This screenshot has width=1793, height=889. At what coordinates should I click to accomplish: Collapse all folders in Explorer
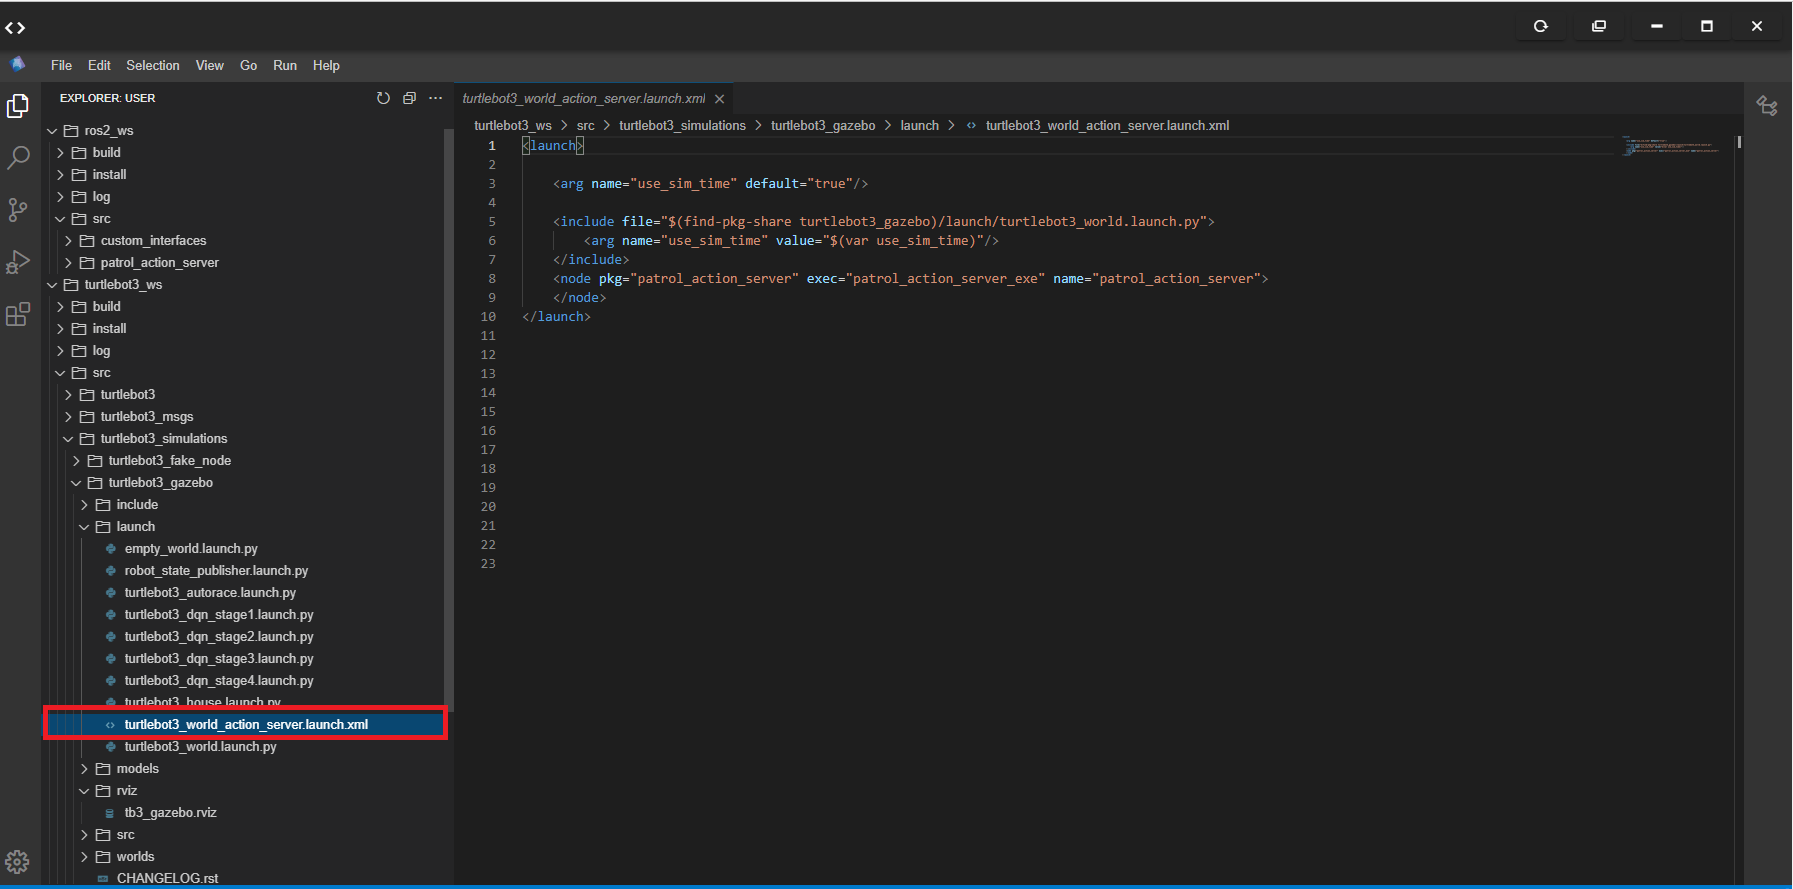[409, 98]
